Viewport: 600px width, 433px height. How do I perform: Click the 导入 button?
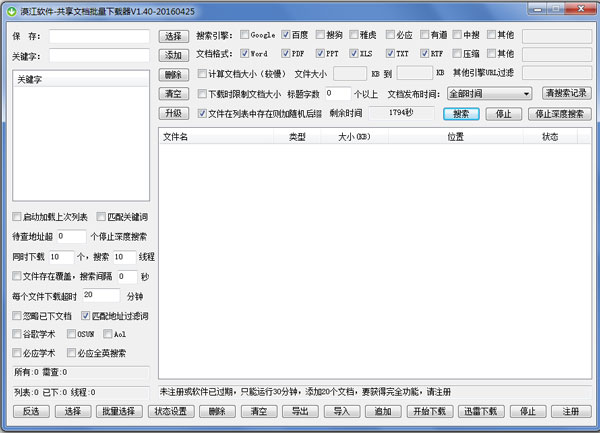click(342, 411)
